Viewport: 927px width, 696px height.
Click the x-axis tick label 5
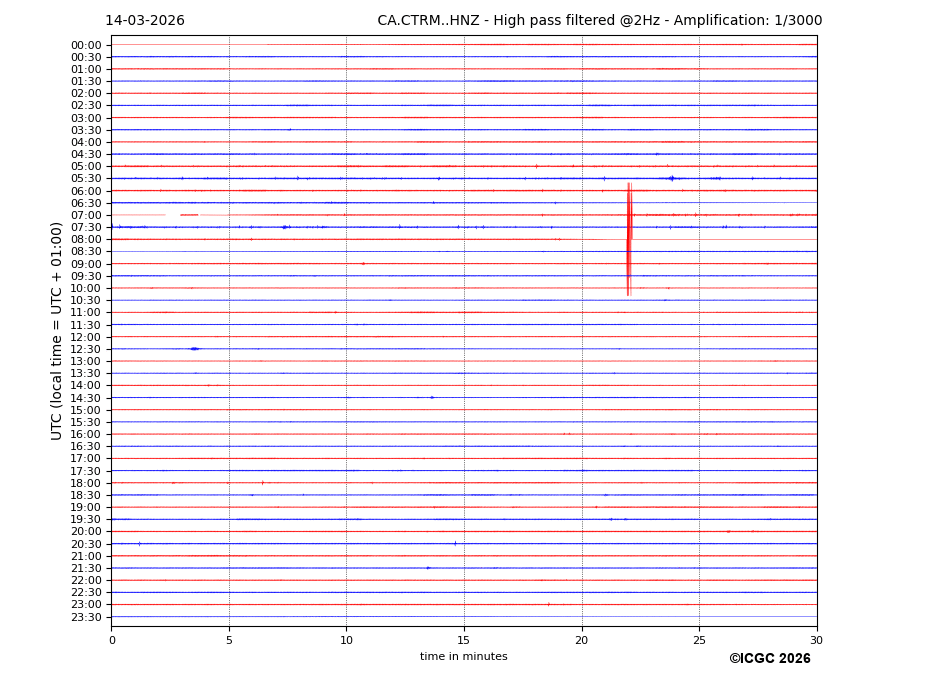(x=229, y=640)
